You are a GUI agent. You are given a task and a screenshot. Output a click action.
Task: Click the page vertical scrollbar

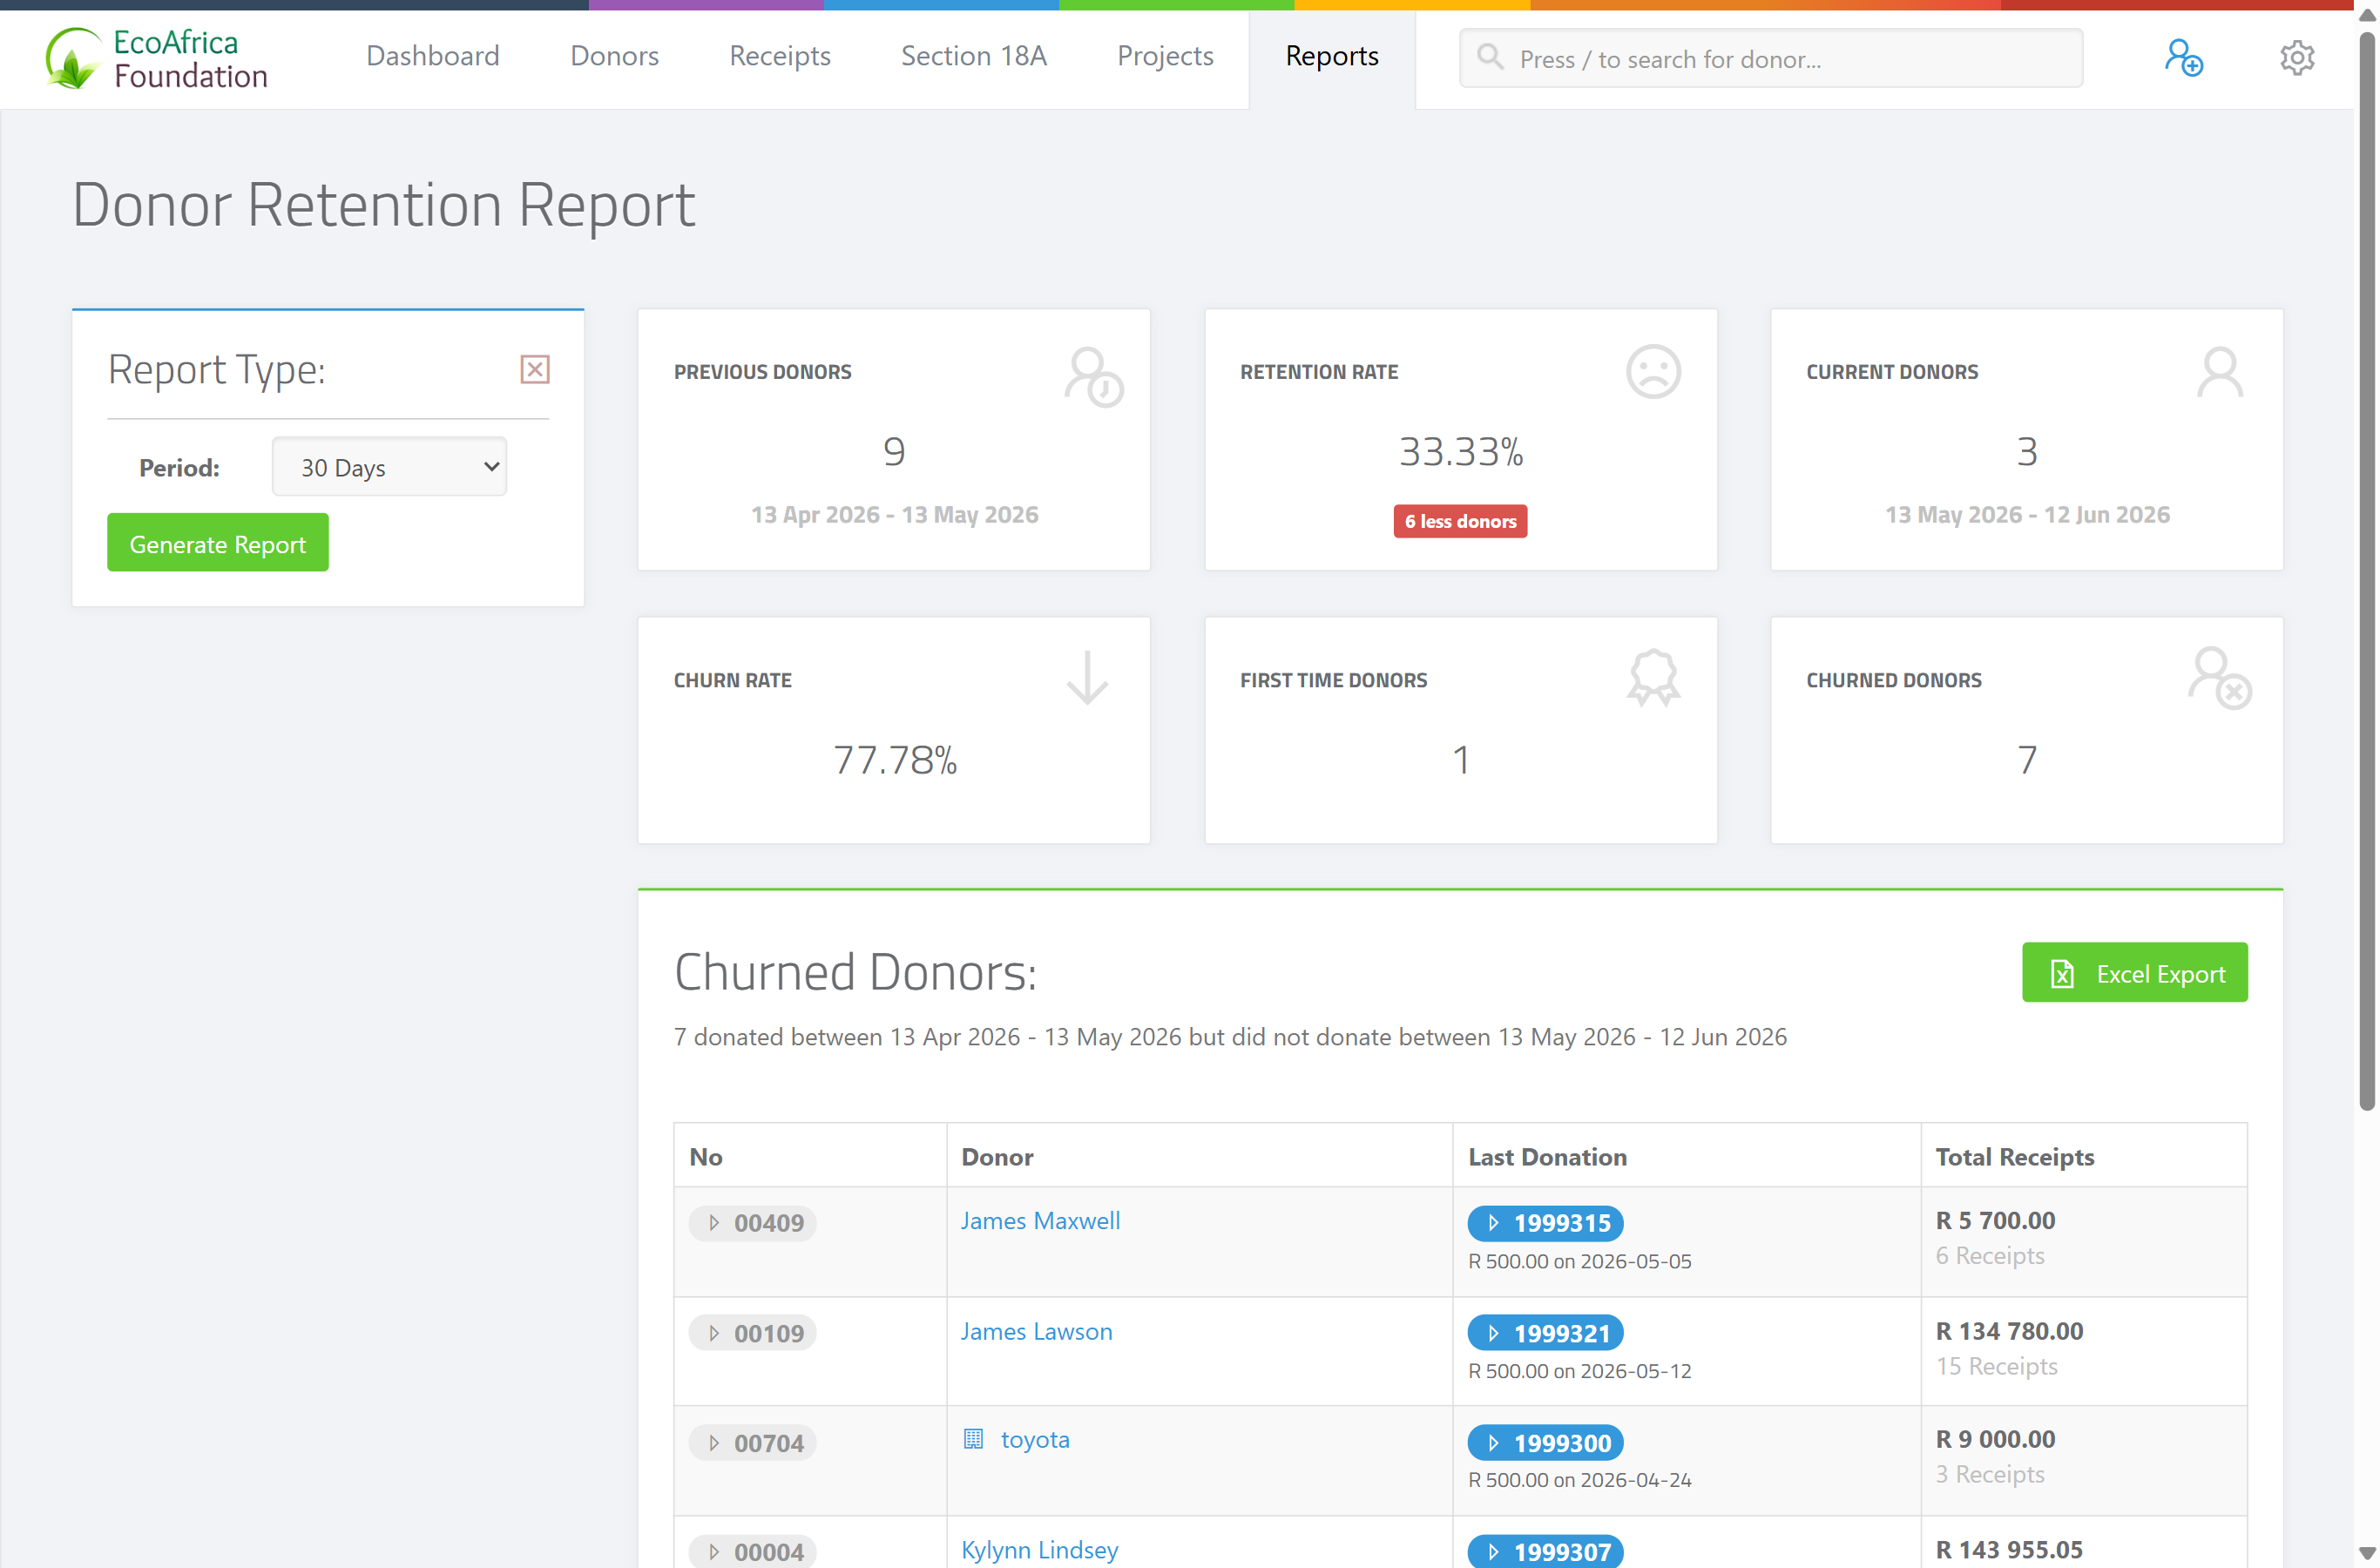click(2367, 570)
